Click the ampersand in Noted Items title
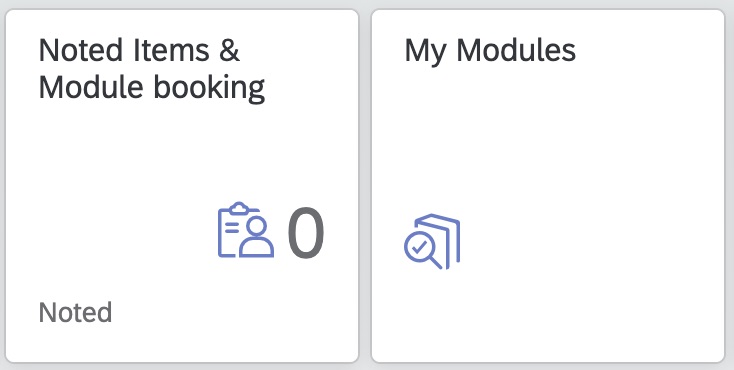Image resolution: width=734 pixels, height=370 pixels. [229, 50]
